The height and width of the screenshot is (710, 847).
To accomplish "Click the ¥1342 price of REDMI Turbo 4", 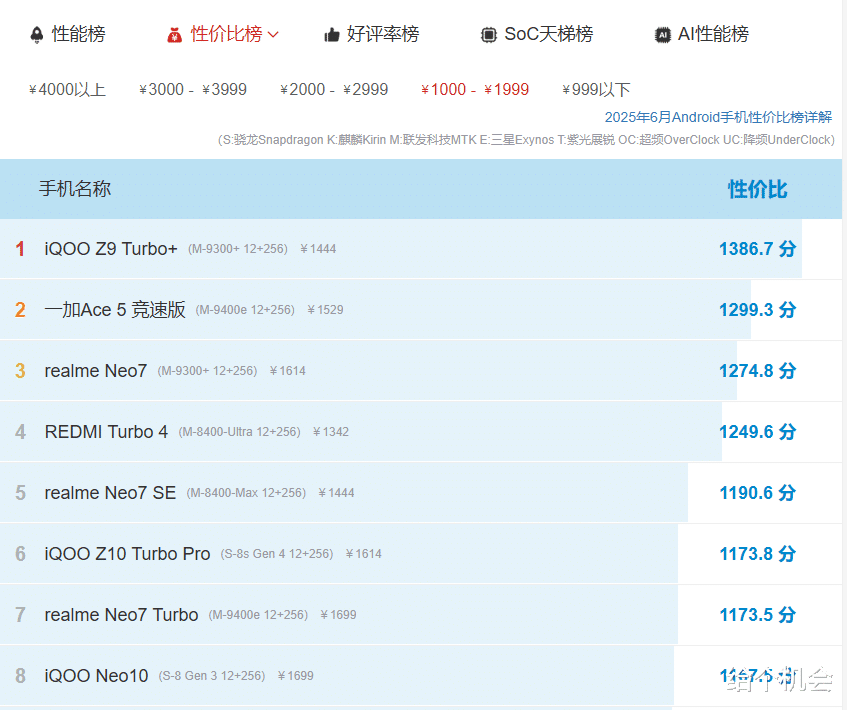I will pyautogui.click(x=331, y=432).
